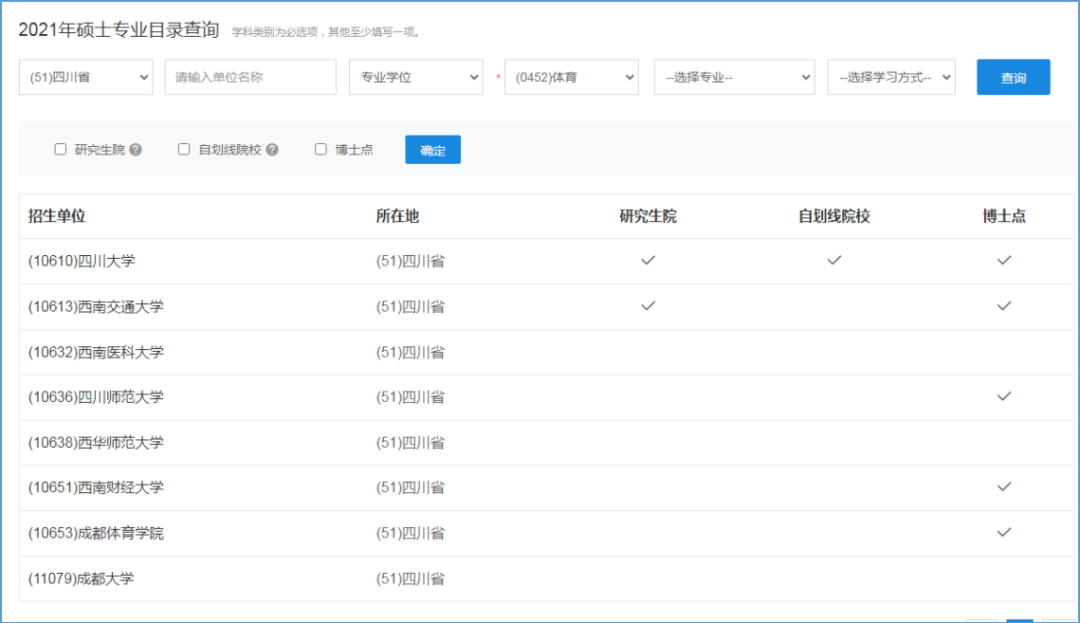Open the (51)四川省 province dropdown
Viewport: 1080px width, 623px height.
pos(86,77)
